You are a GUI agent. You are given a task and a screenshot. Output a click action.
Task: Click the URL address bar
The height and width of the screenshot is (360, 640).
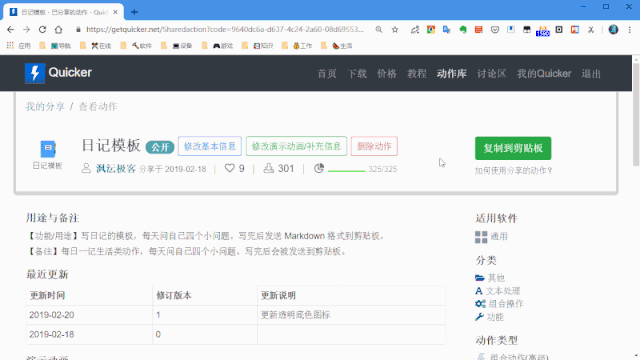[224, 29]
